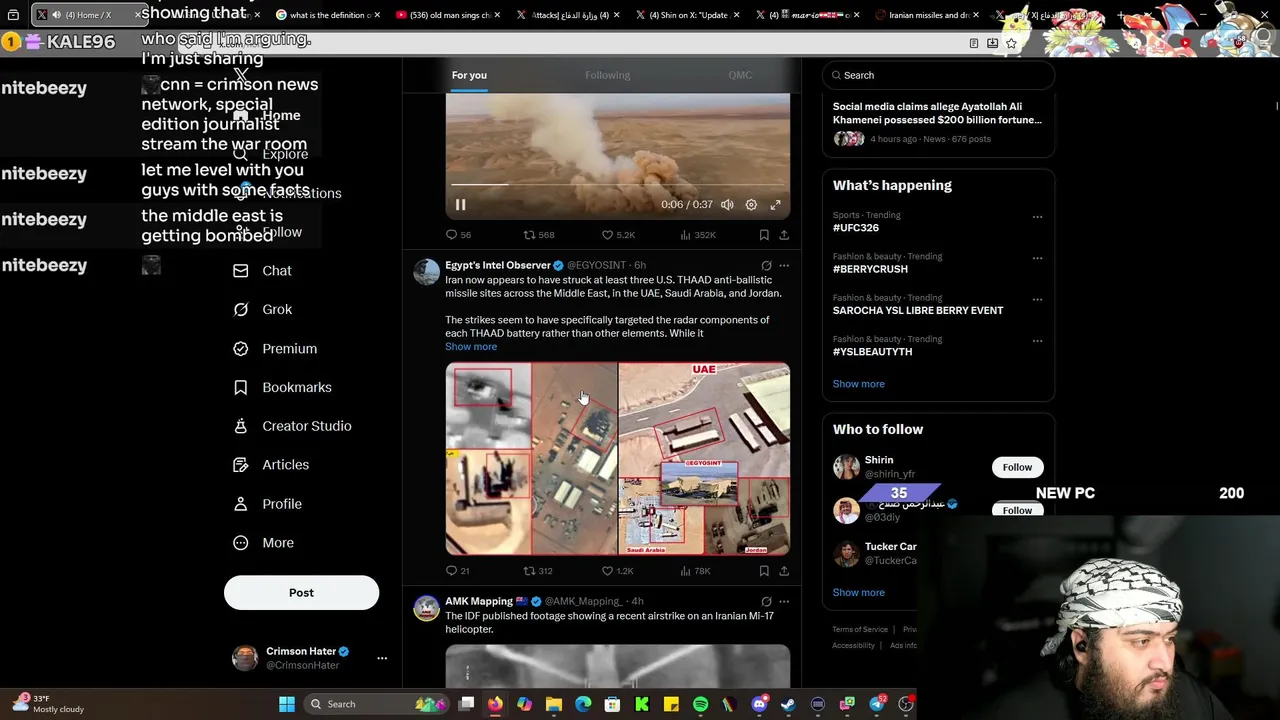The width and height of the screenshot is (1280, 720).
Task: Switch to 'Iranian missiles and dr' browser tab
Action: click(930, 15)
